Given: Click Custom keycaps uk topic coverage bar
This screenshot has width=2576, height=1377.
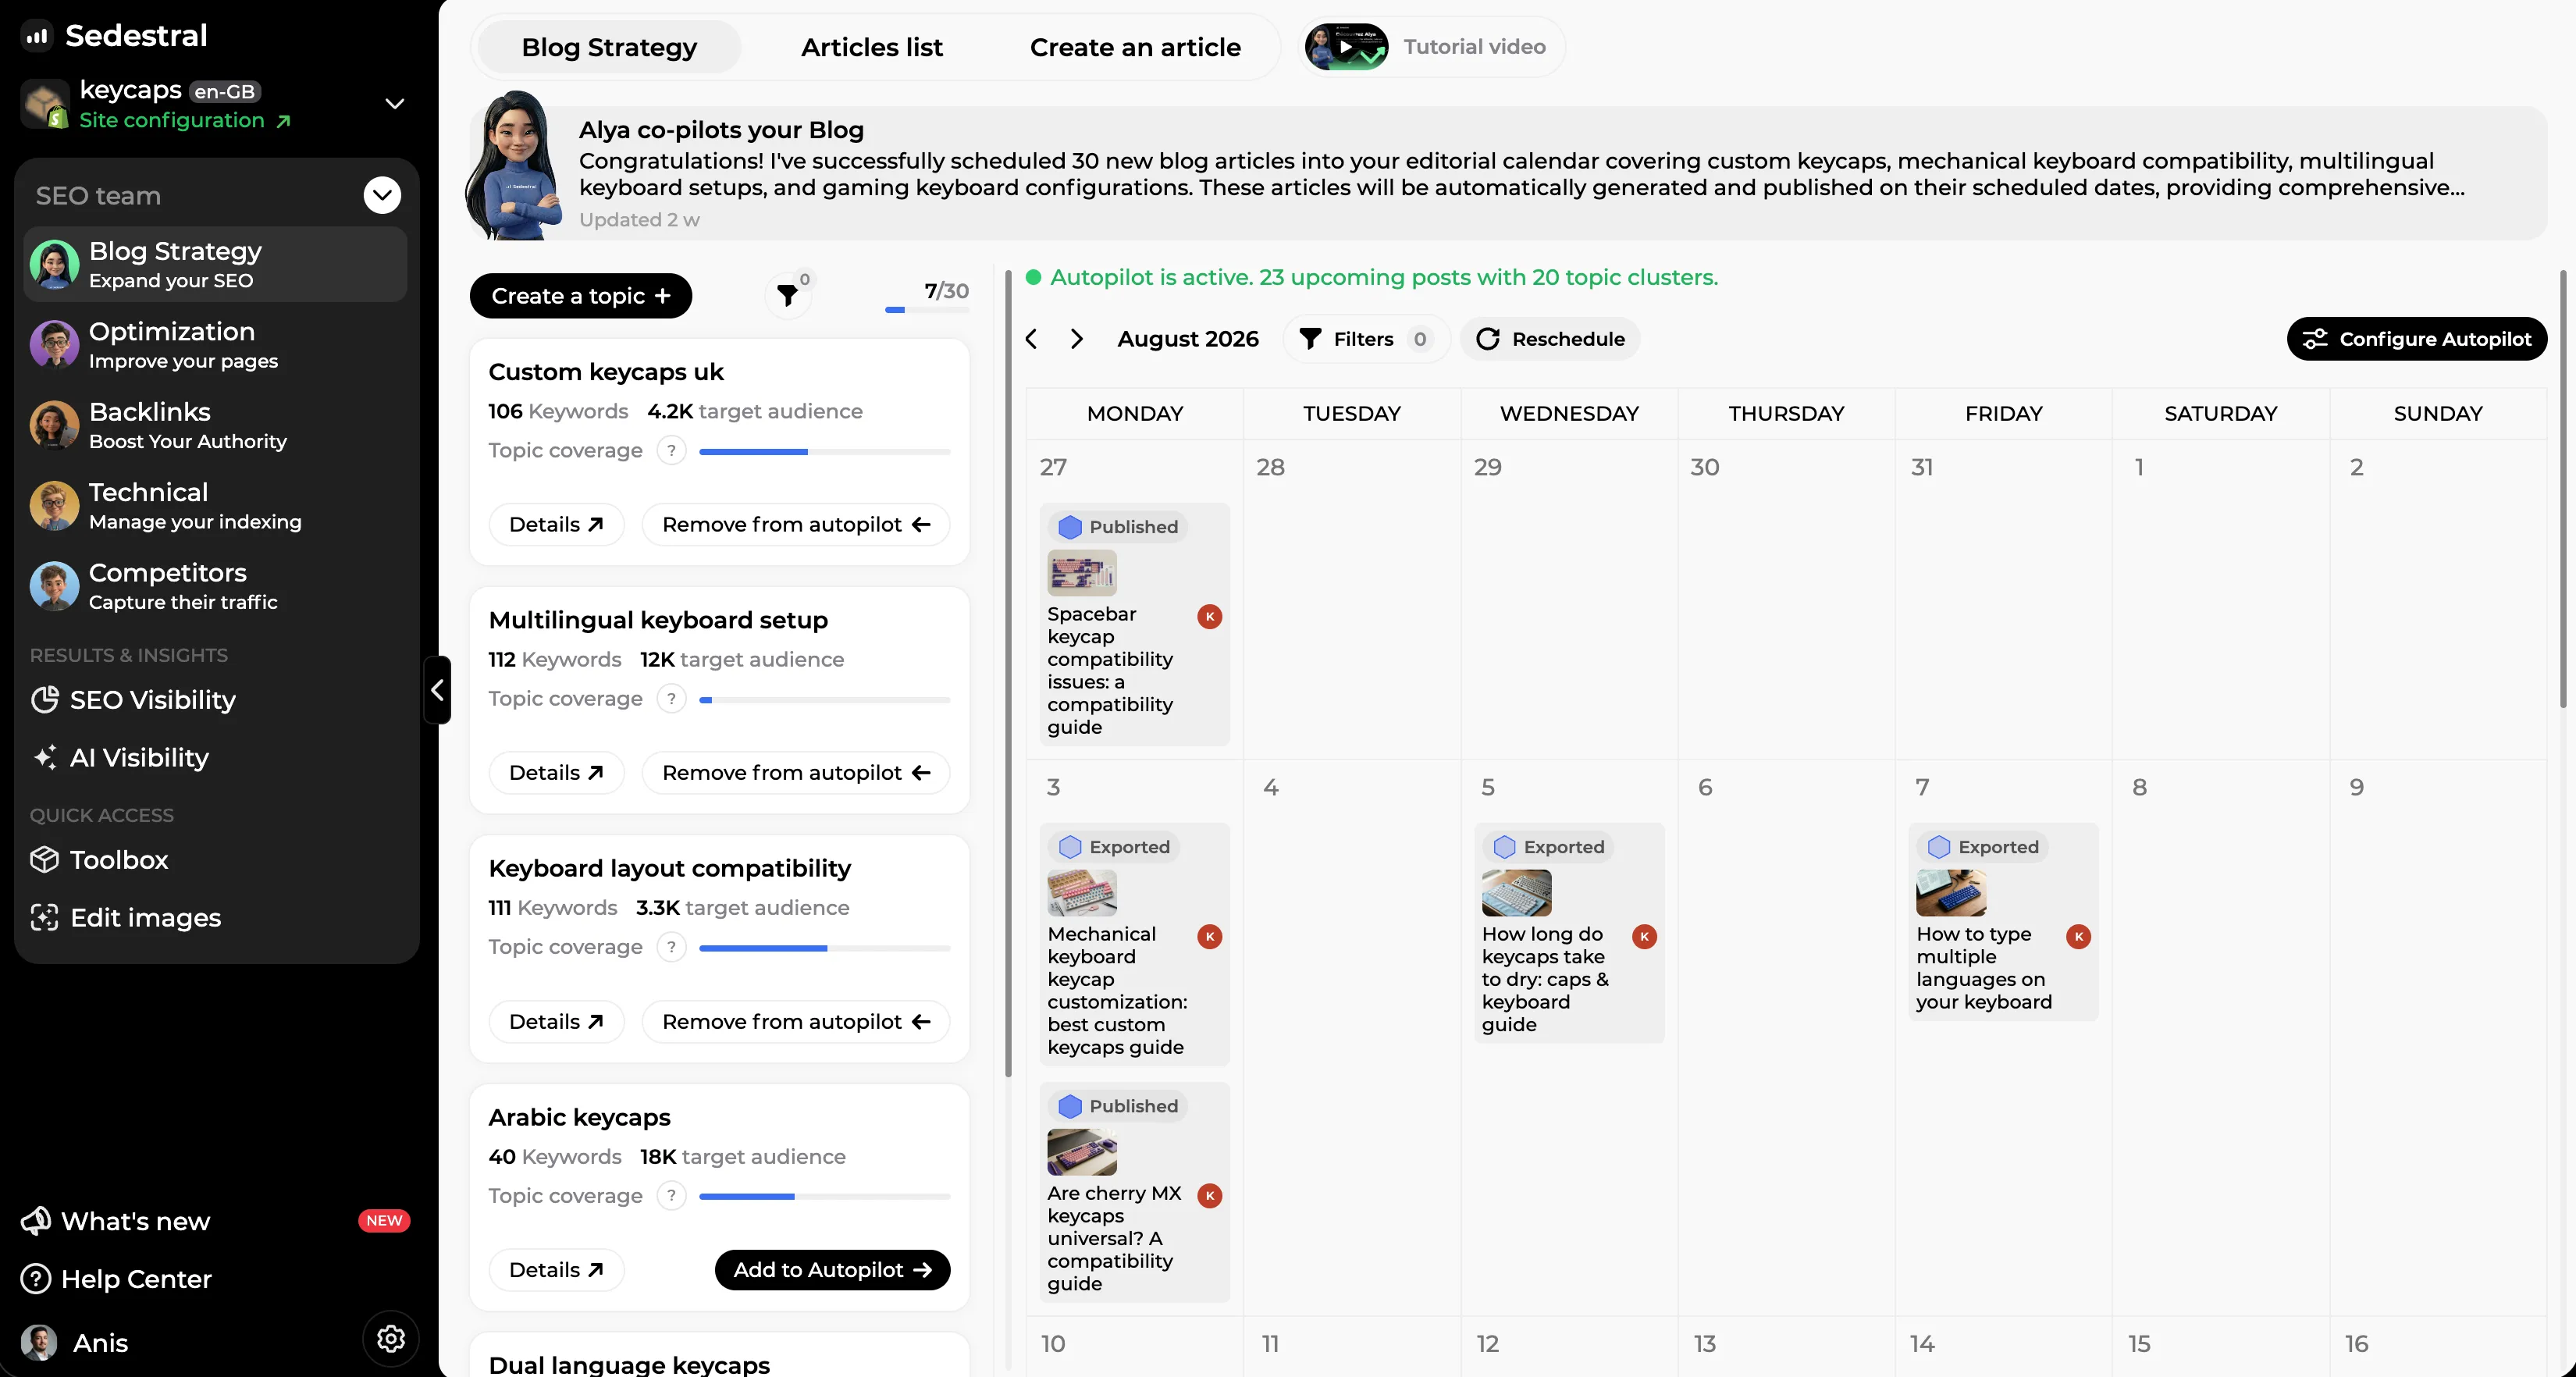Looking at the screenshot, I should (824, 452).
